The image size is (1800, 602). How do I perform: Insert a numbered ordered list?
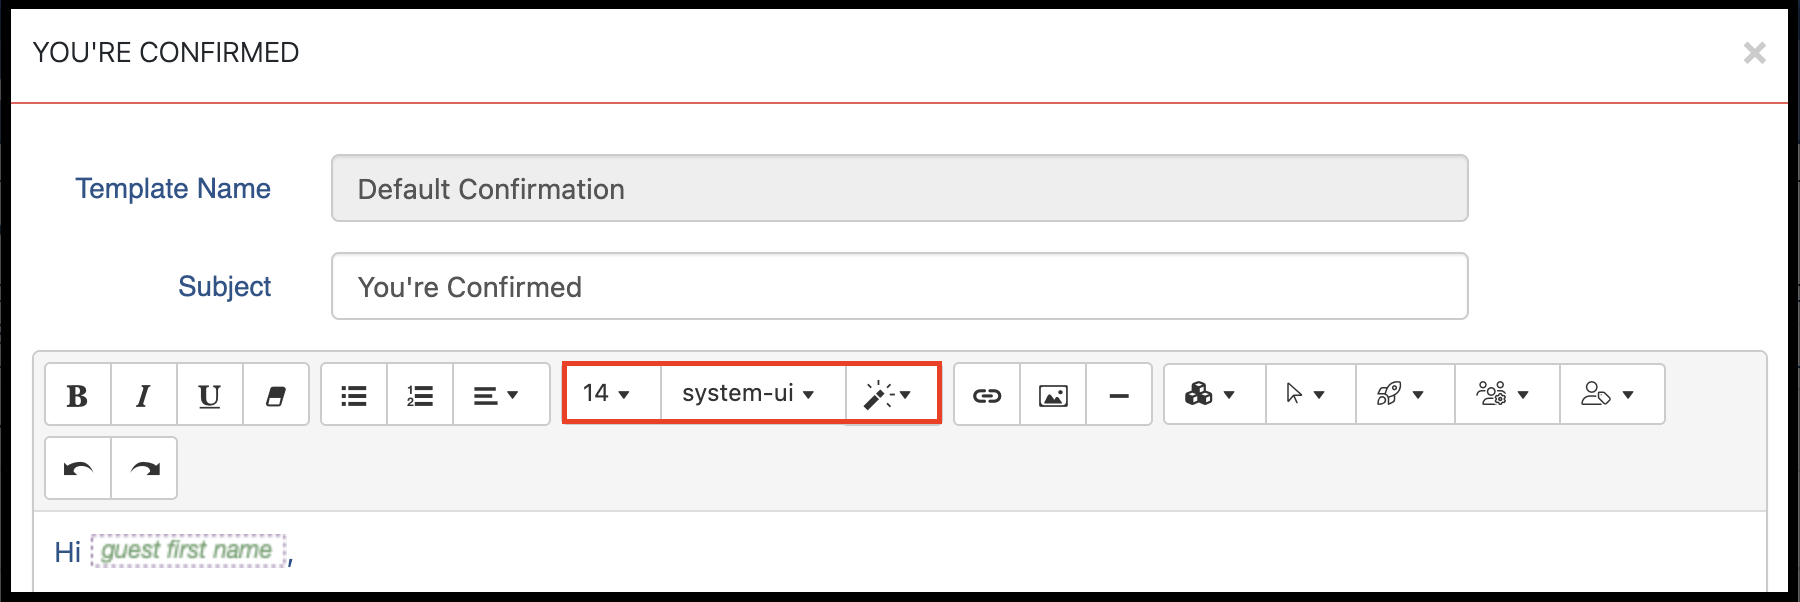click(x=420, y=395)
